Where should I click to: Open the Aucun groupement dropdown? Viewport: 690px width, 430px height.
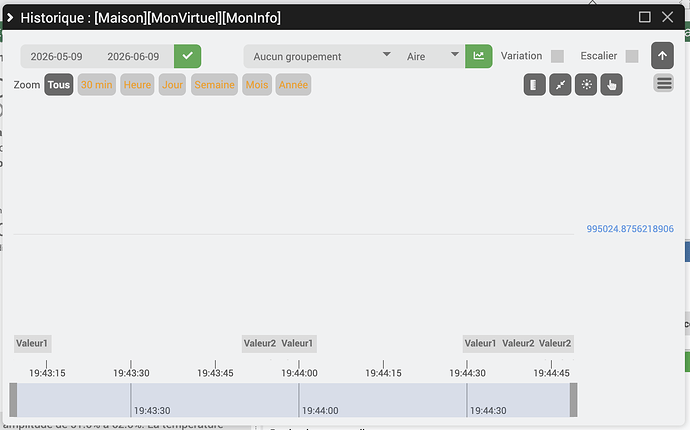click(x=320, y=56)
